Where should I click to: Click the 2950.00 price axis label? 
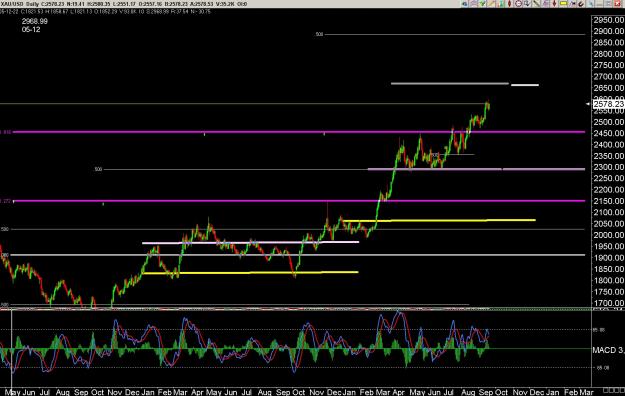609,20
